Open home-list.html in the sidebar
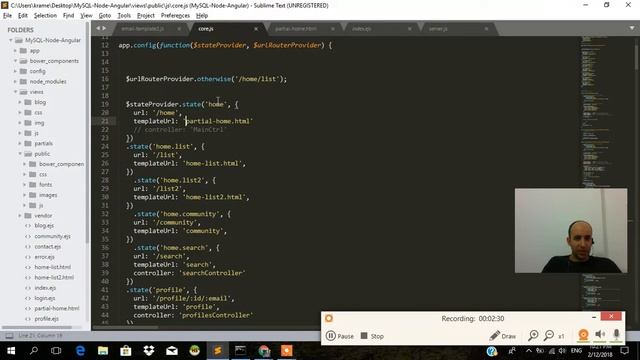The image size is (640, 360). tap(52, 267)
